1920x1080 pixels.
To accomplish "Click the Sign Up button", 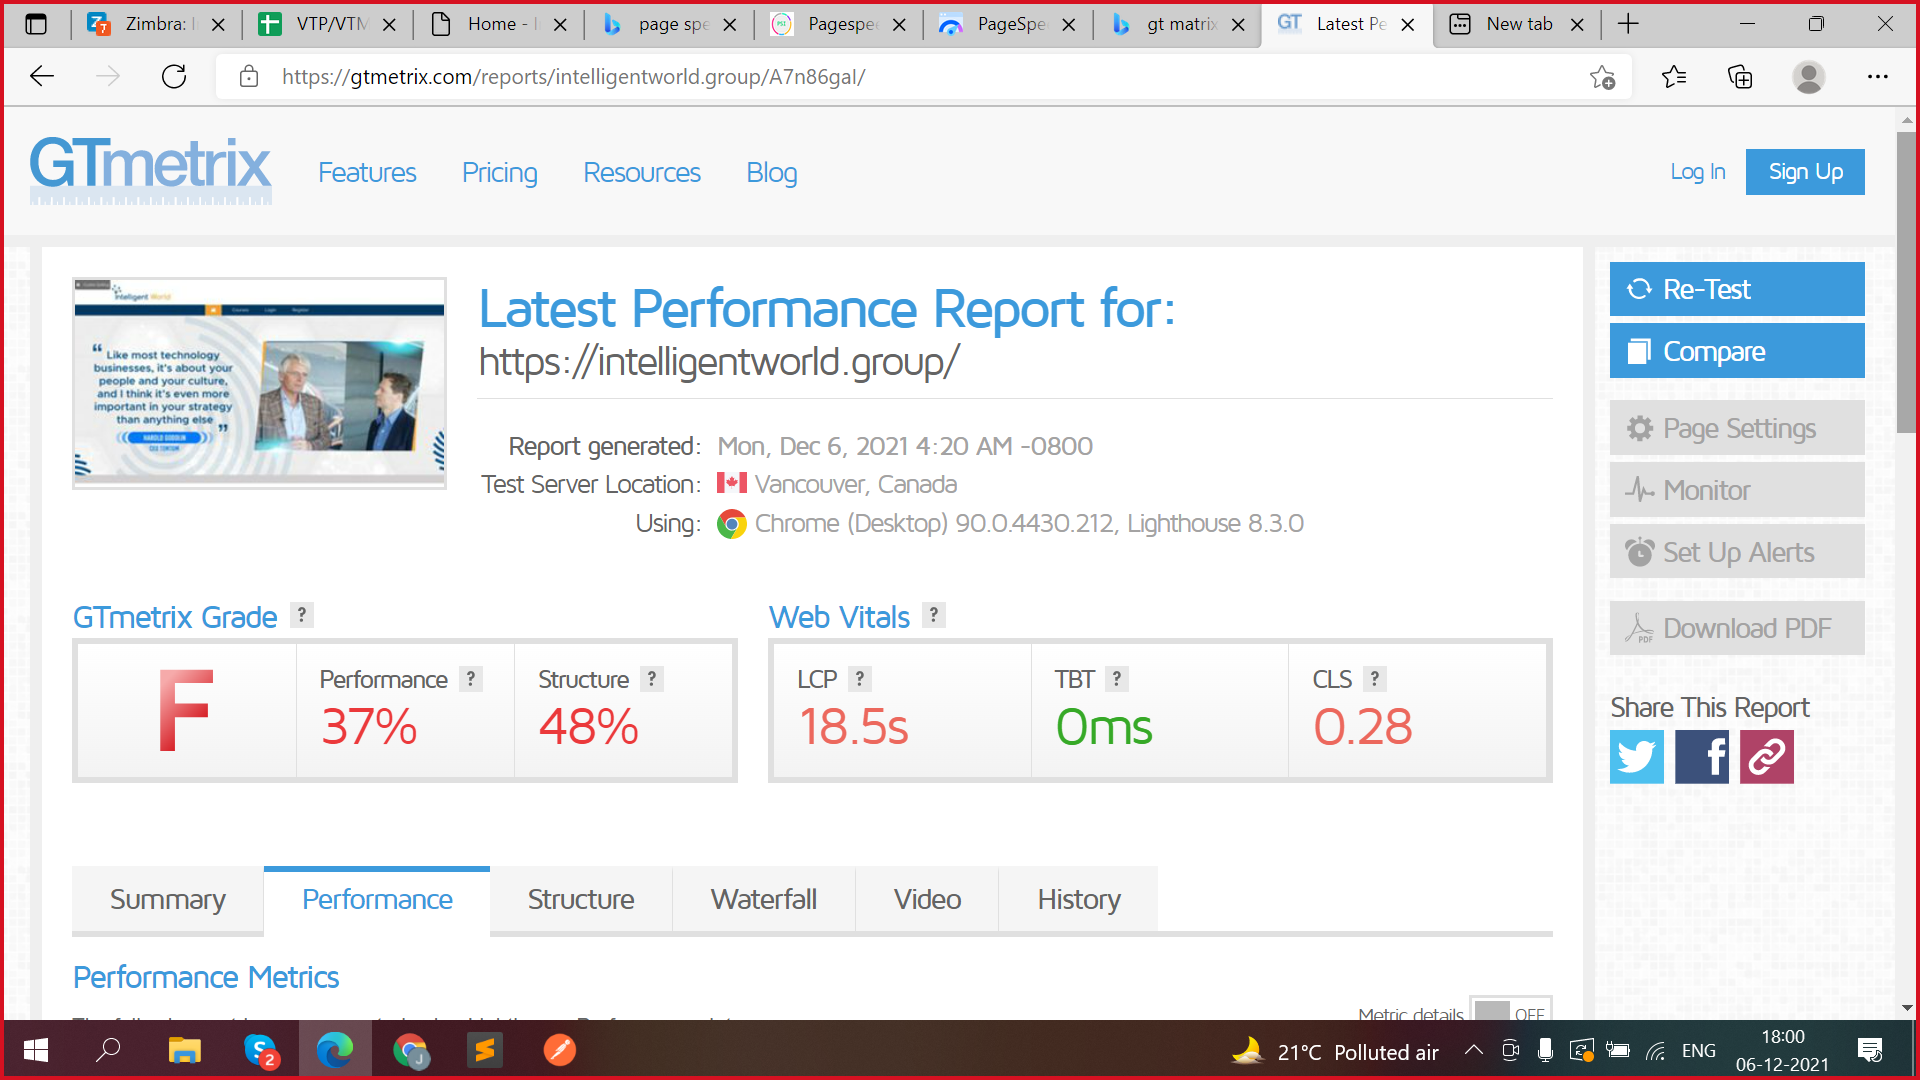I will pos(1805,172).
